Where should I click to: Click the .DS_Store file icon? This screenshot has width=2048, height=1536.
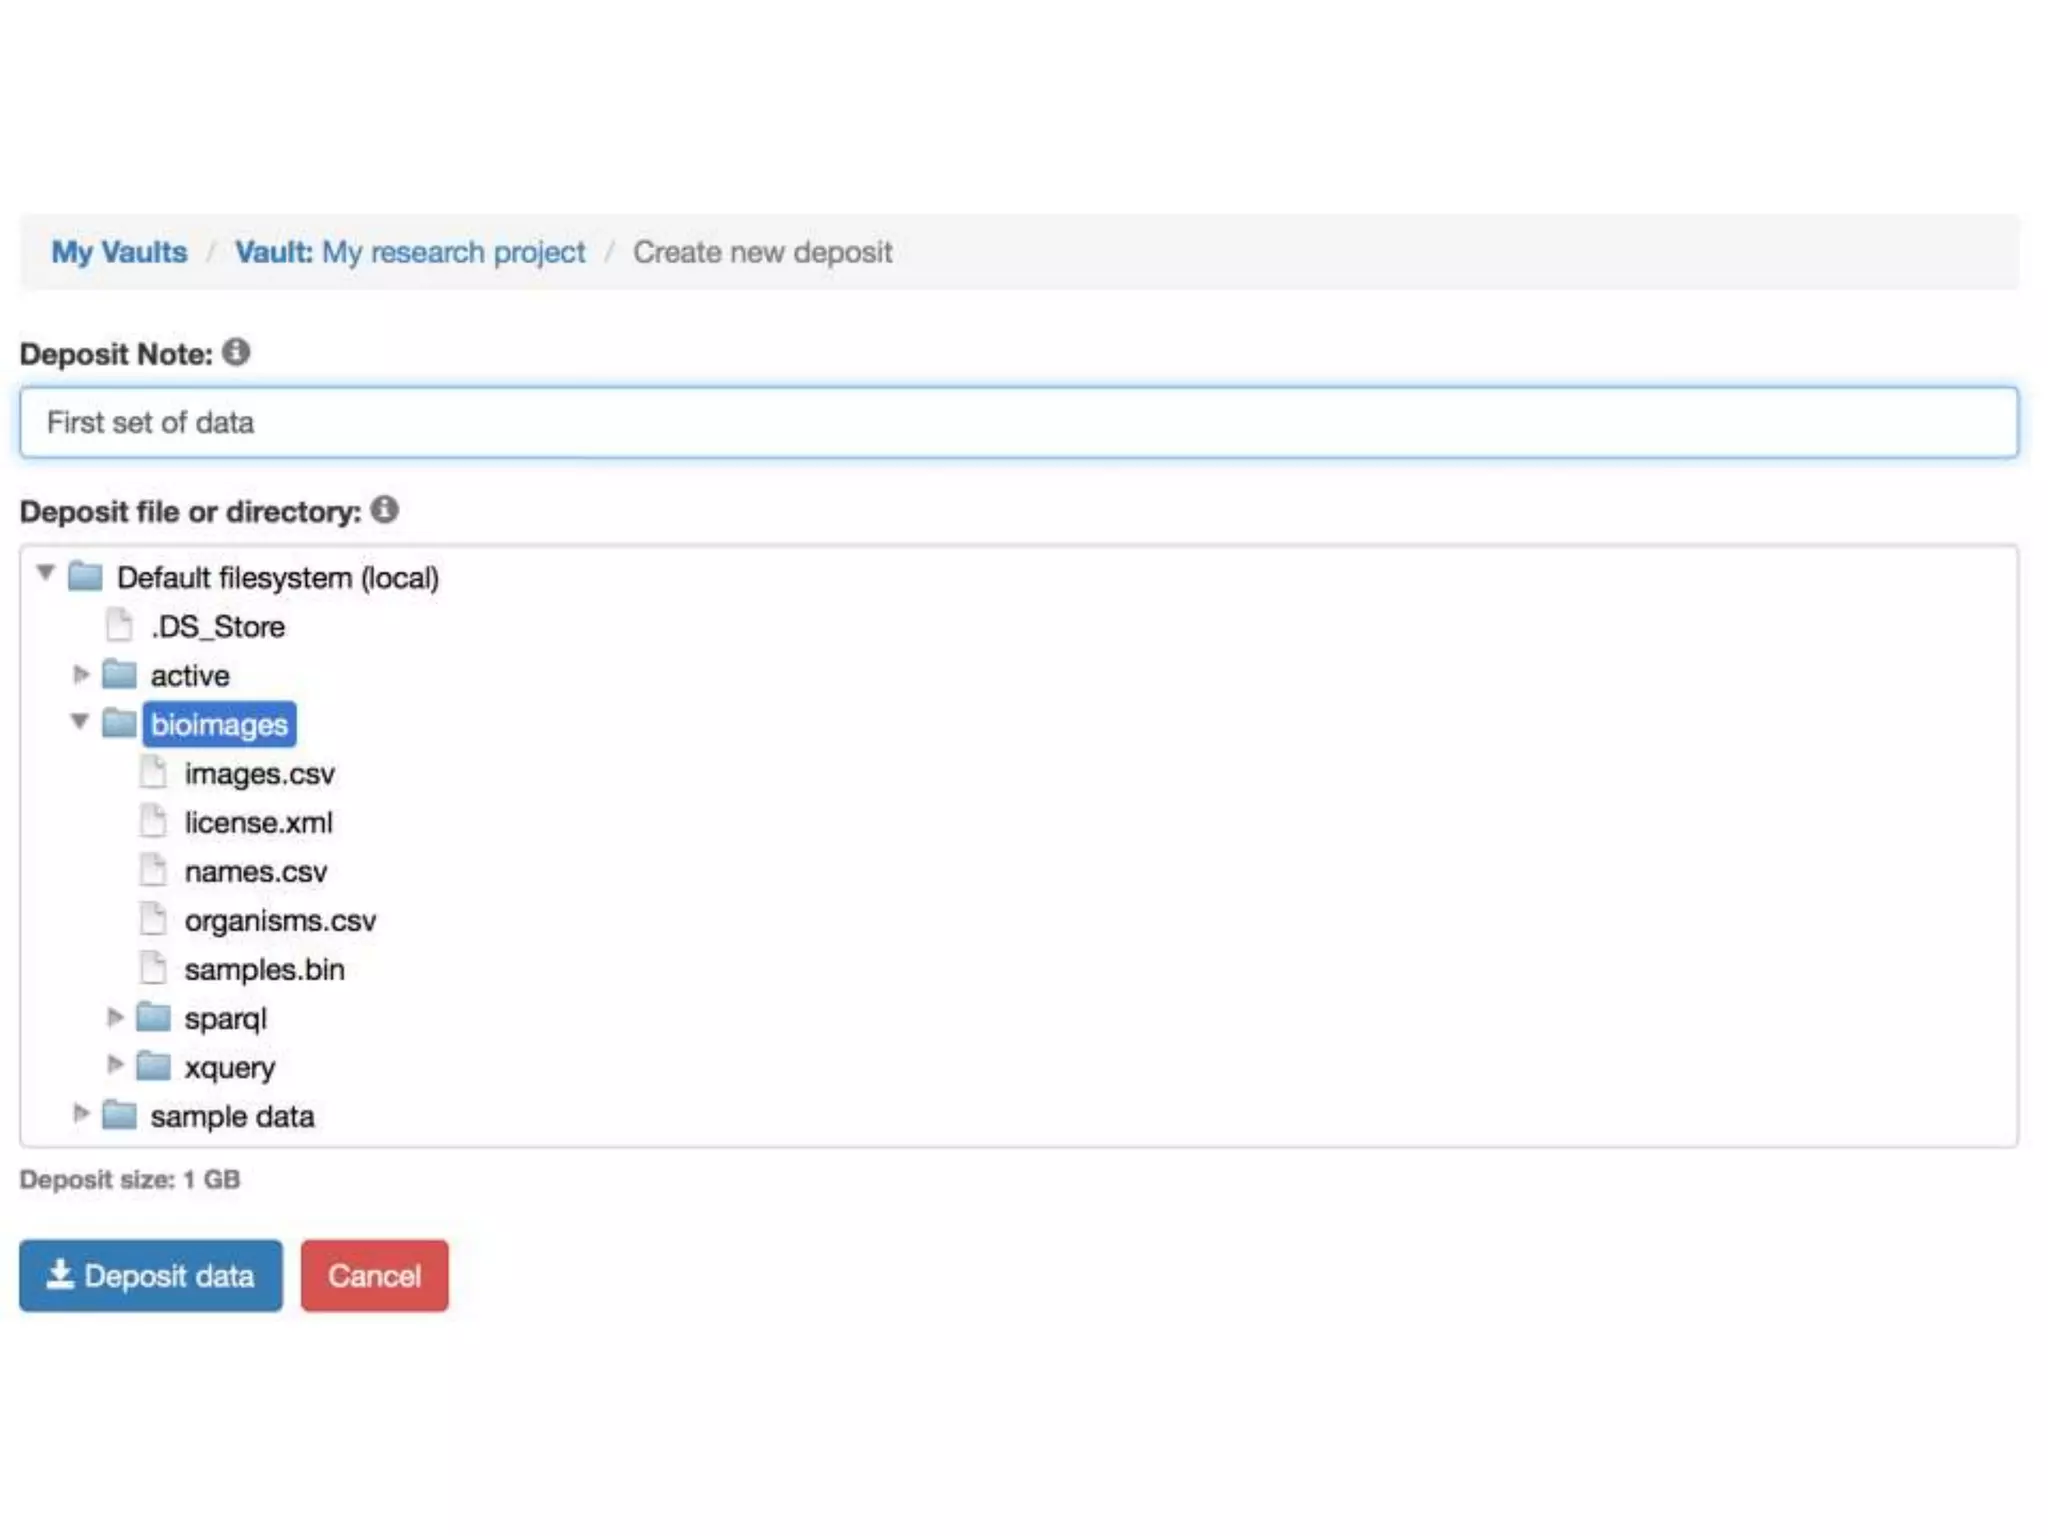(x=119, y=625)
